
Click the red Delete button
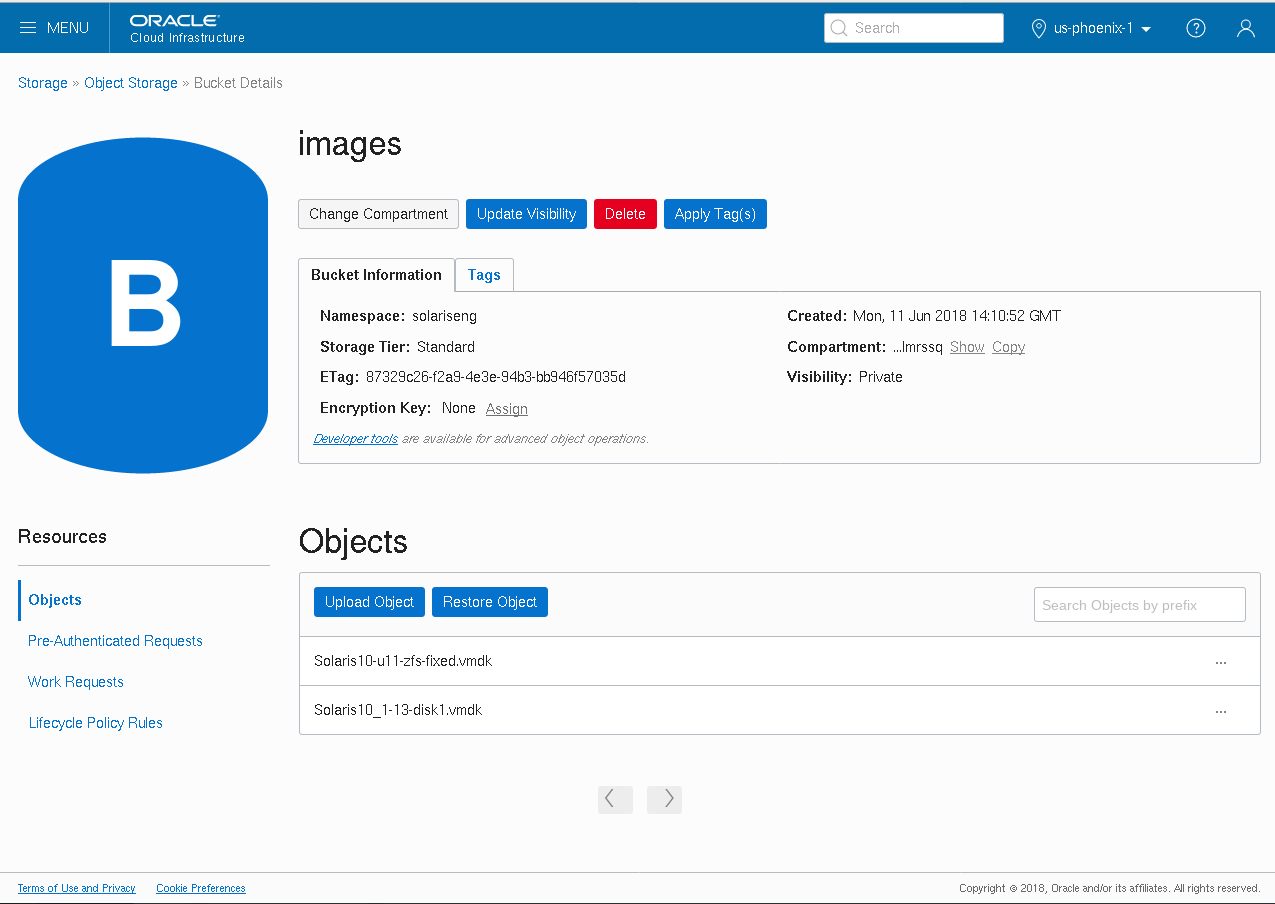click(625, 214)
